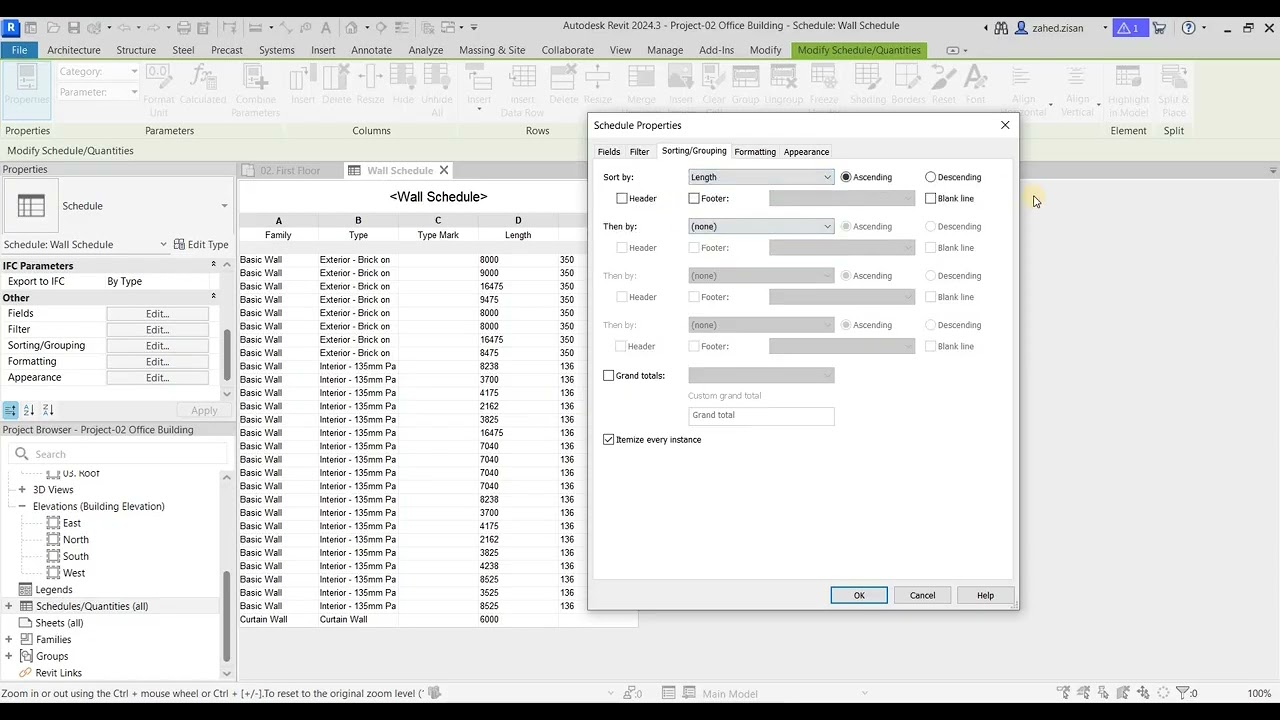Click the Sorting/Grouping Edit... button
The width and height of the screenshot is (1280, 720).
(x=157, y=345)
